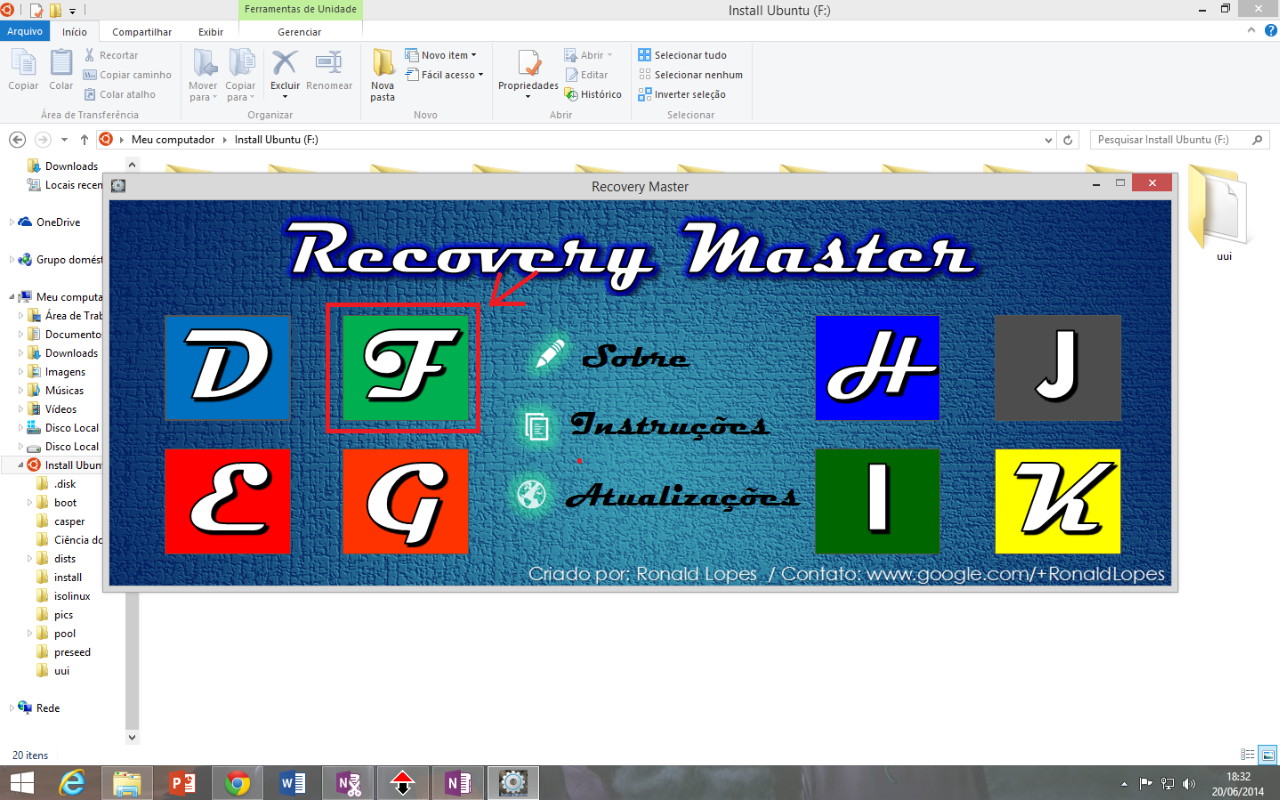Open the casper folder in tree
The height and width of the screenshot is (800, 1280).
(x=69, y=521)
